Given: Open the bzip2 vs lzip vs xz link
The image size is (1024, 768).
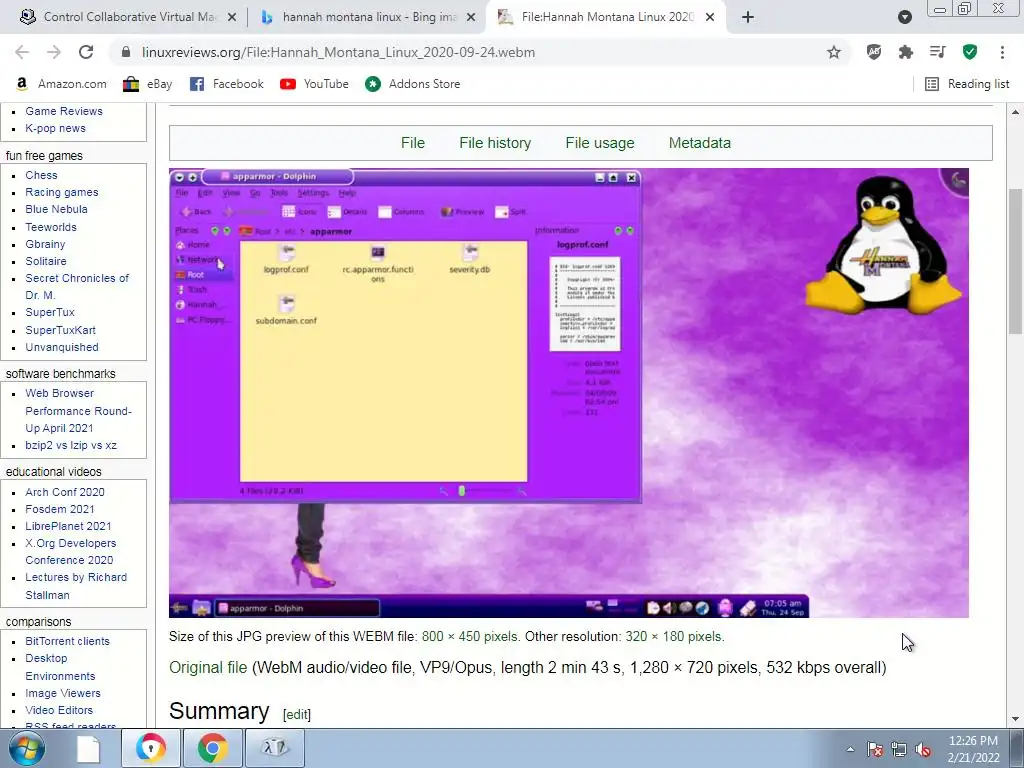Looking at the screenshot, I should click(x=71, y=445).
